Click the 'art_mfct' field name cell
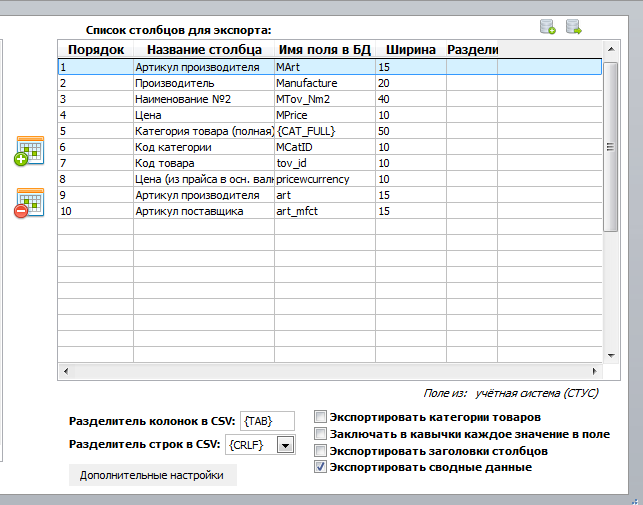This screenshot has height=505, width=643. pyautogui.click(x=325, y=211)
